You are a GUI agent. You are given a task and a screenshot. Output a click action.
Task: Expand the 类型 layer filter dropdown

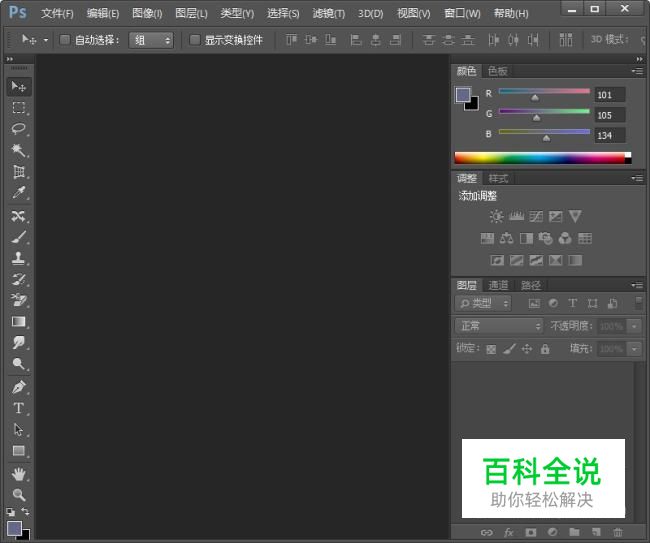(x=483, y=303)
